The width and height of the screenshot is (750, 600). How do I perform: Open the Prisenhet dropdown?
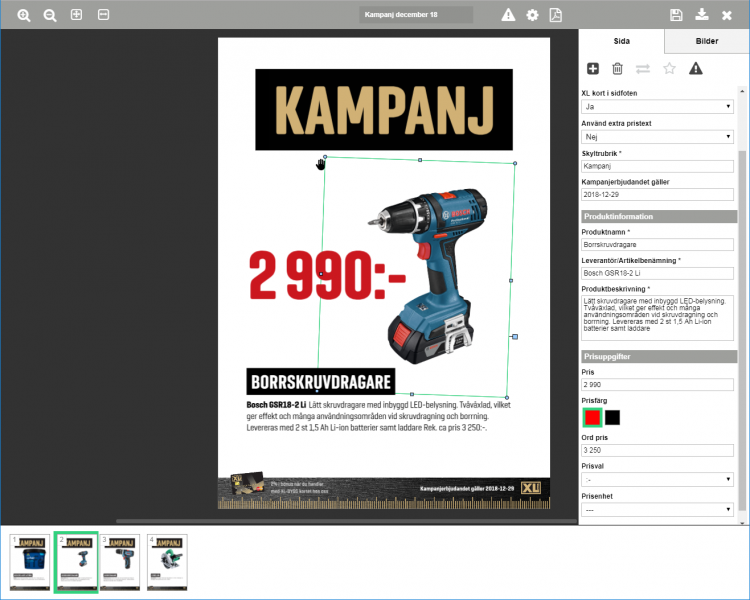point(657,510)
